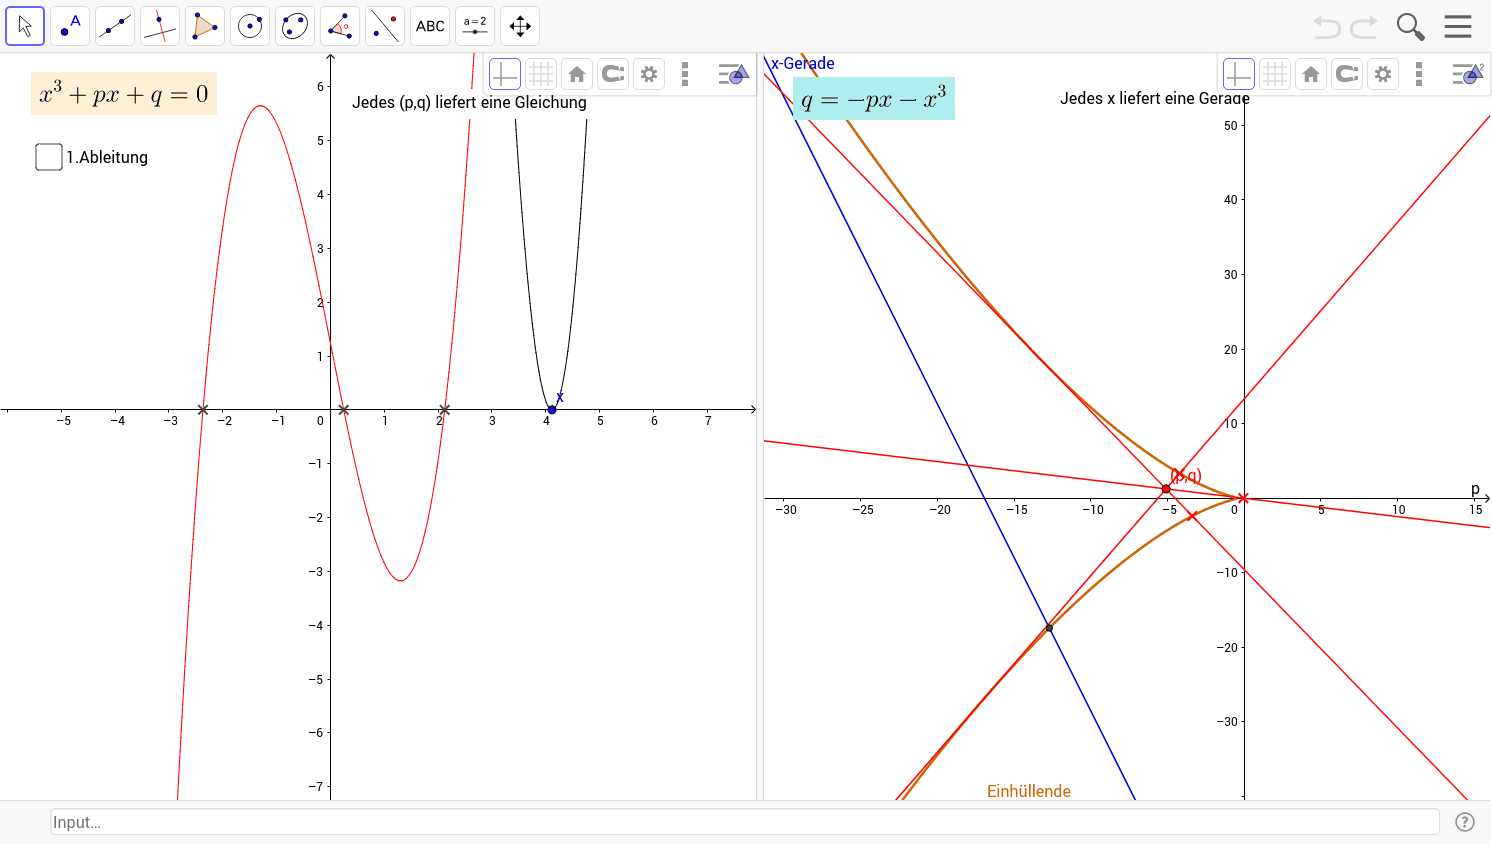
Task: Open point capturing options in right view
Action: [1347, 74]
